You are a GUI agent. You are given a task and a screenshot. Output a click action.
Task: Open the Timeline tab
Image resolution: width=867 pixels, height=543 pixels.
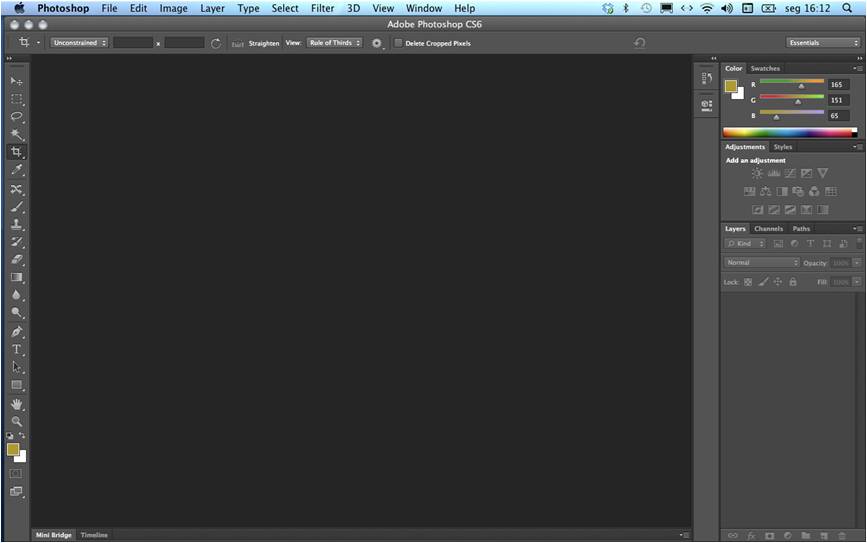coord(94,535)
